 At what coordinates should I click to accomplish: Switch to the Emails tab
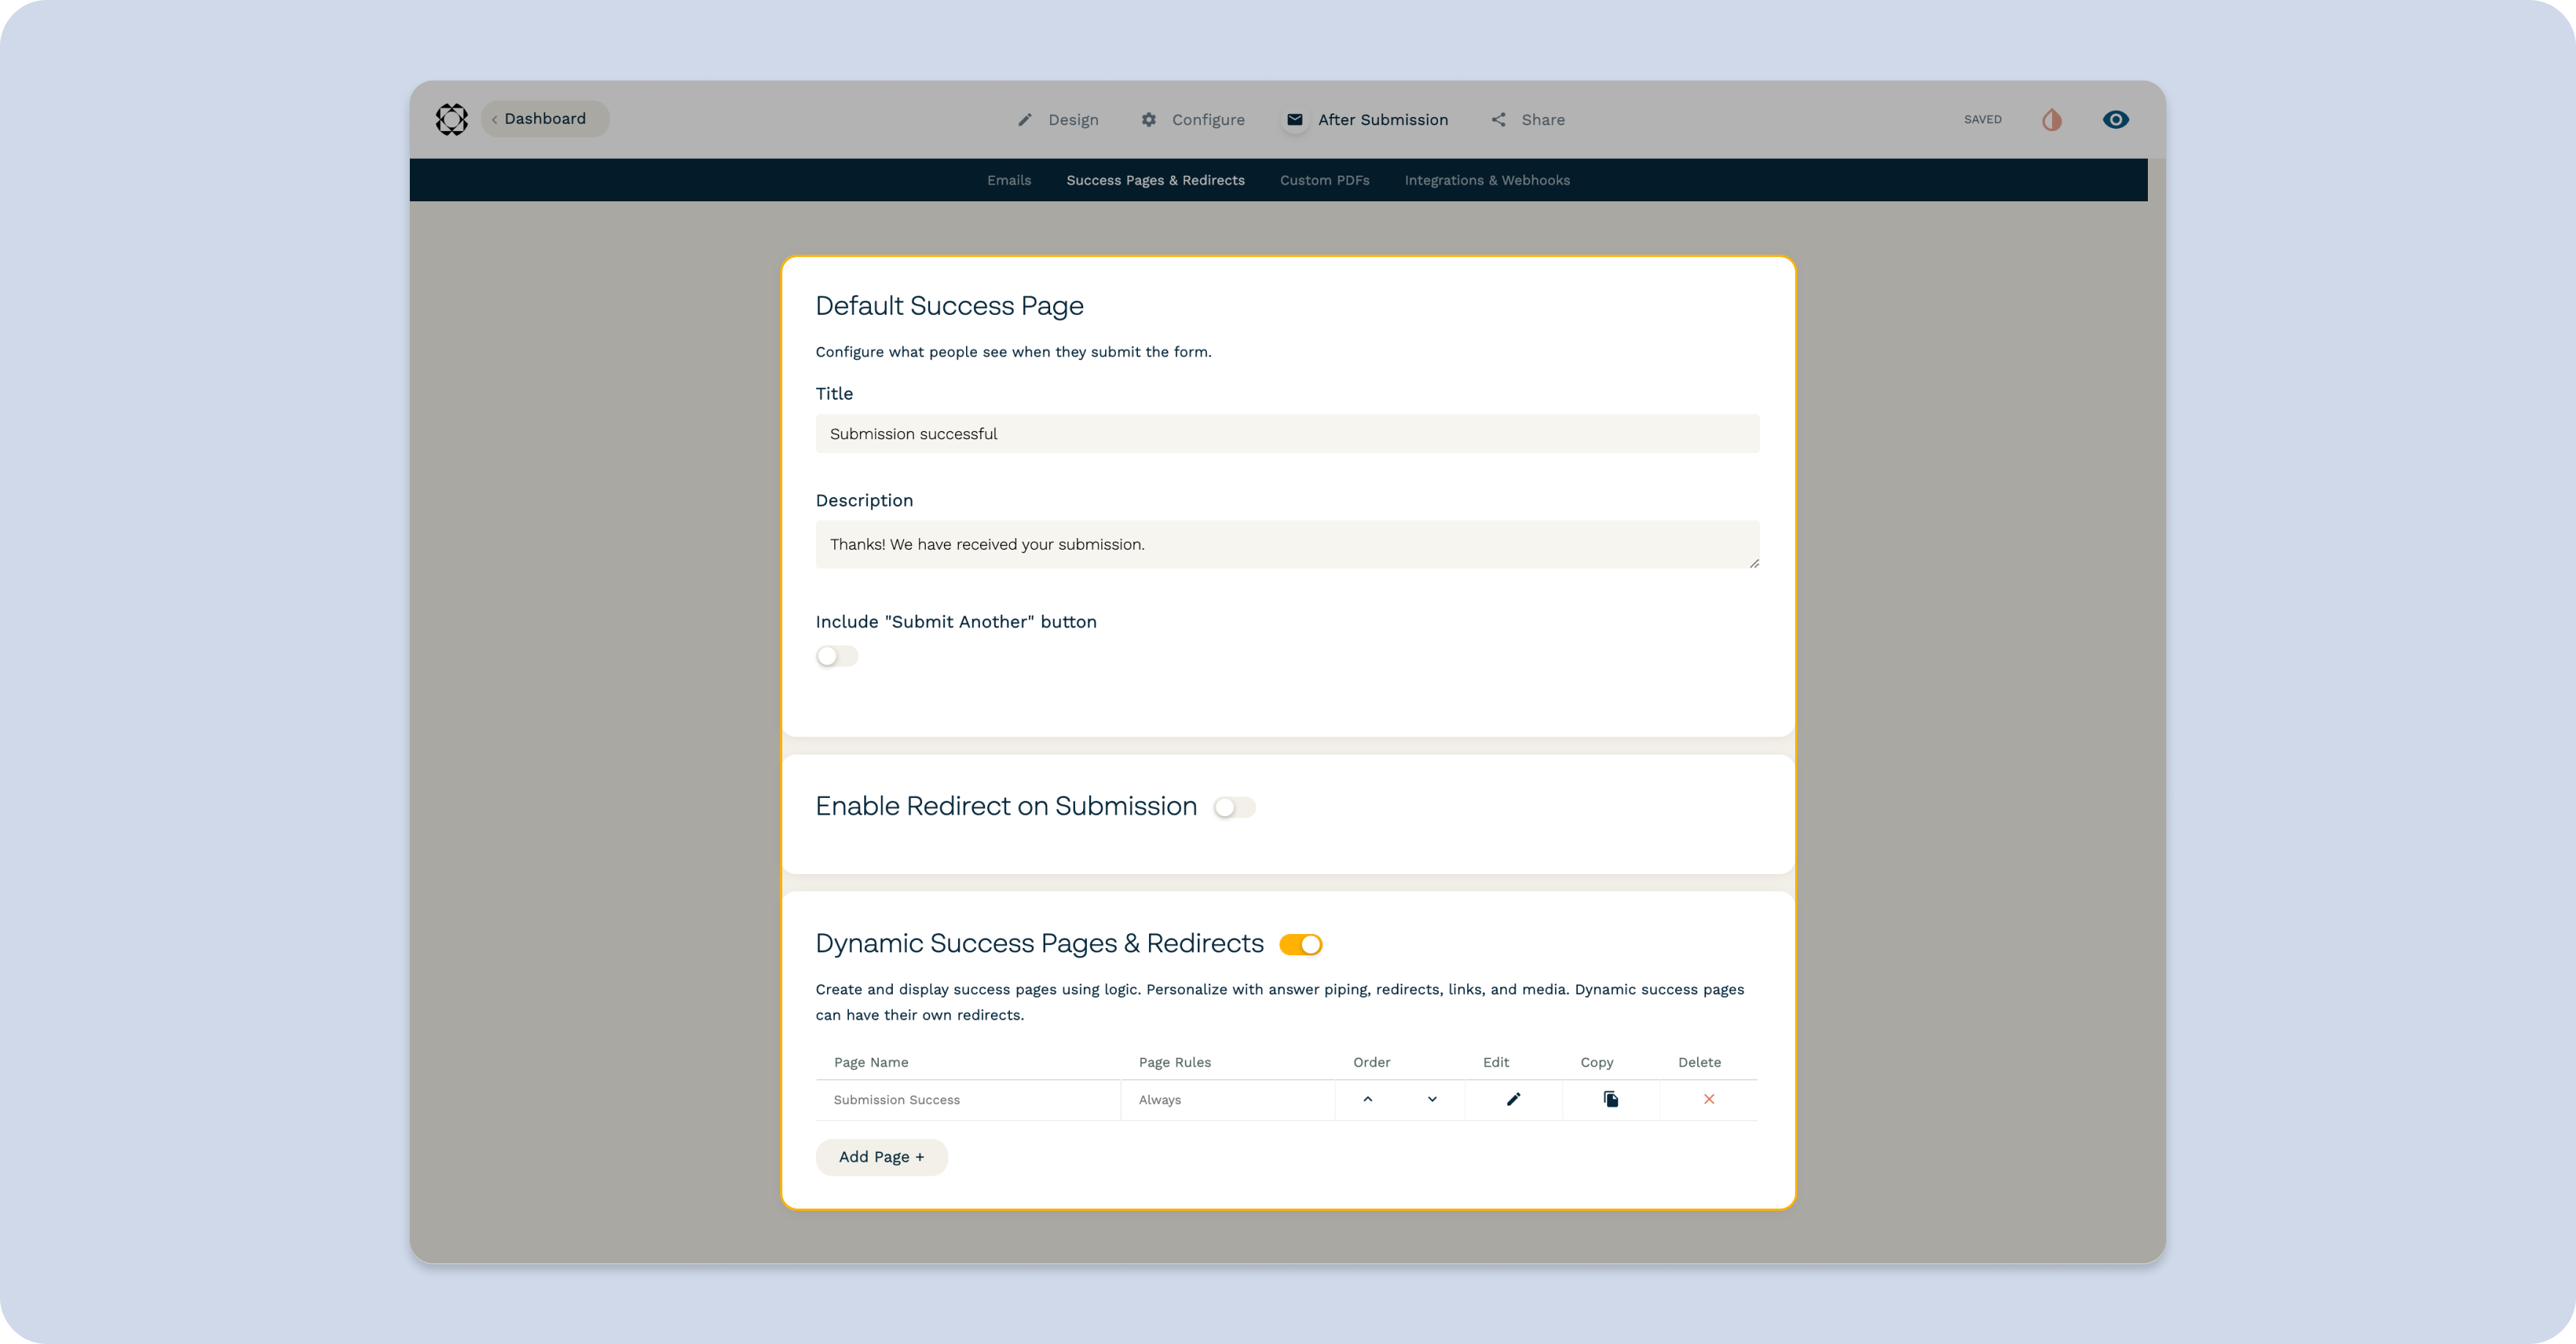(x=1009, y=180)
